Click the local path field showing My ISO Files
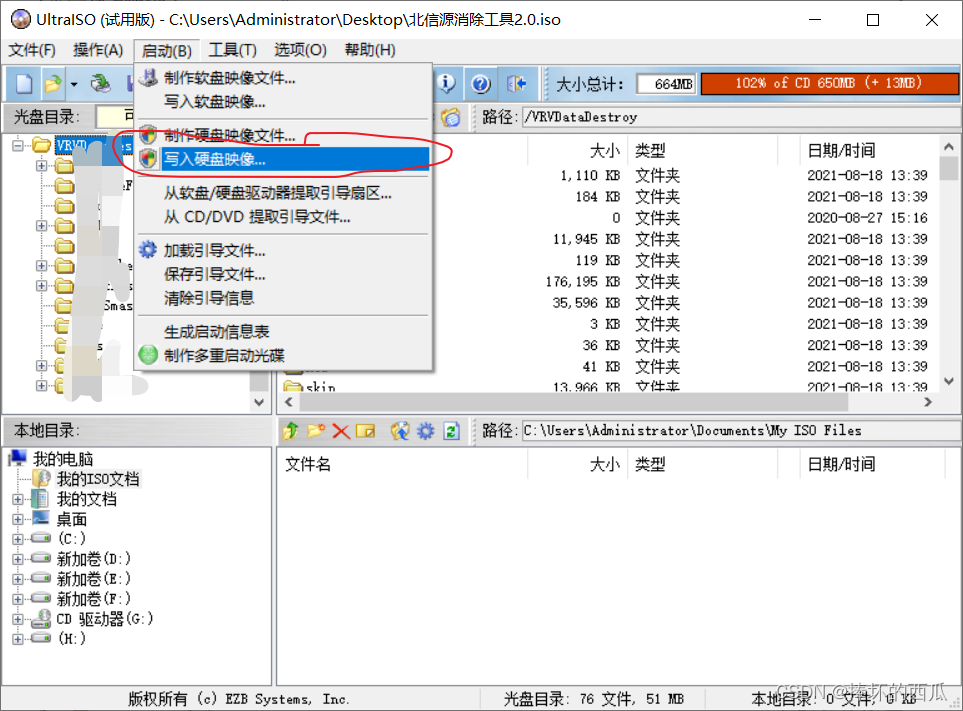The height and width of the screenshot is (711, 963). (741, 430)
